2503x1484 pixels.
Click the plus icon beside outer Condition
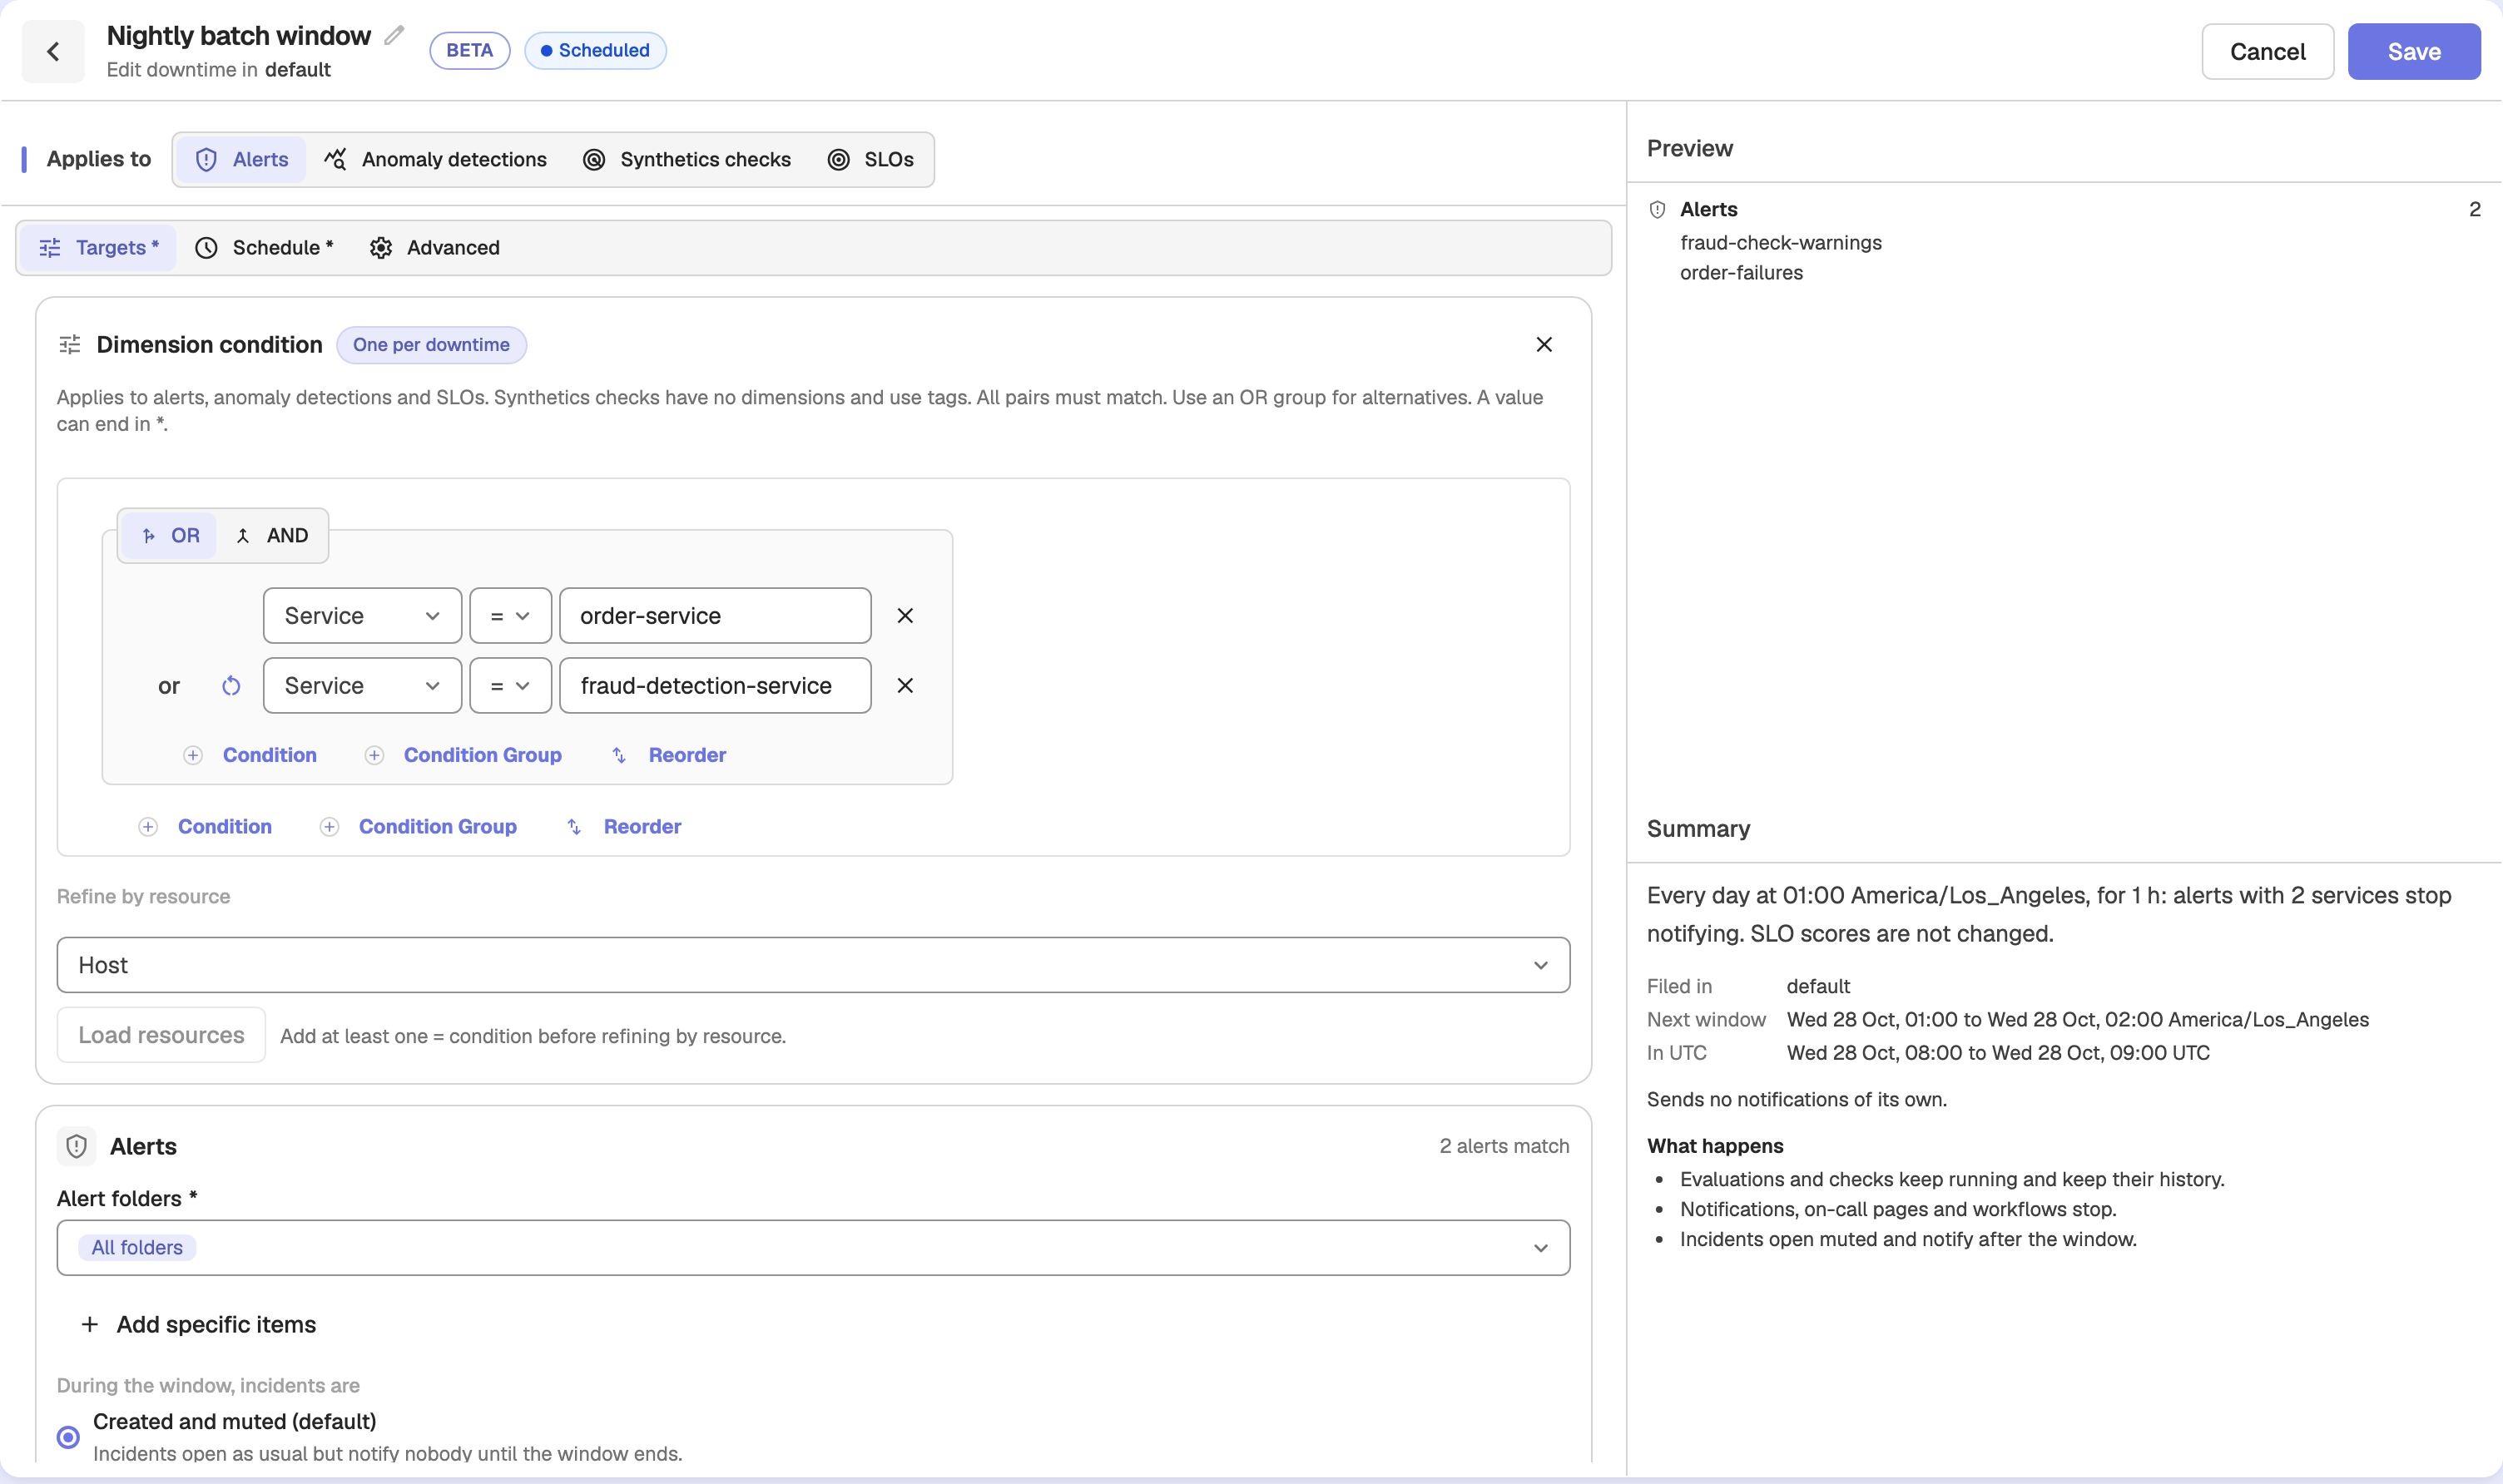tap(148, 827)
